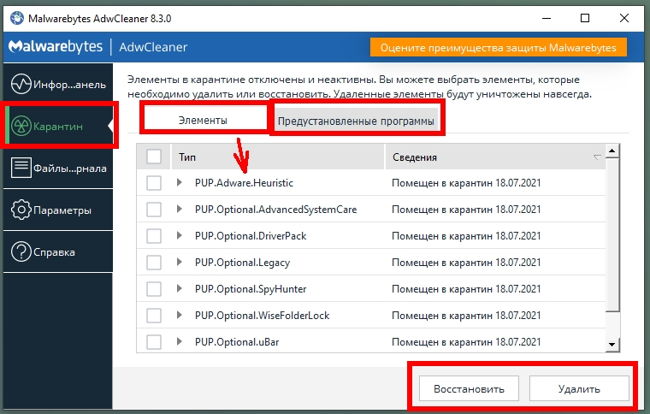The image size is (650, 414).
Task: Select the Карантин sidebar item
Action: point(58,126)
